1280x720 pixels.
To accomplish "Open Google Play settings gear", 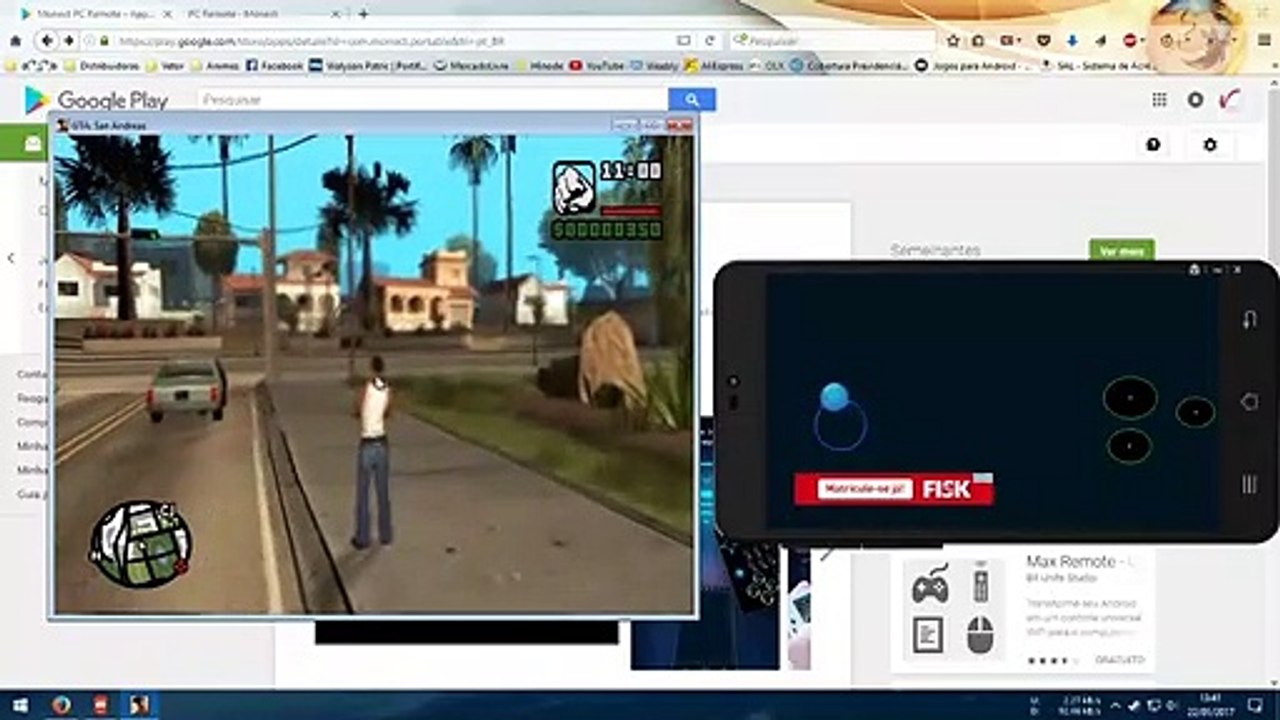I will coord(1210,145).
